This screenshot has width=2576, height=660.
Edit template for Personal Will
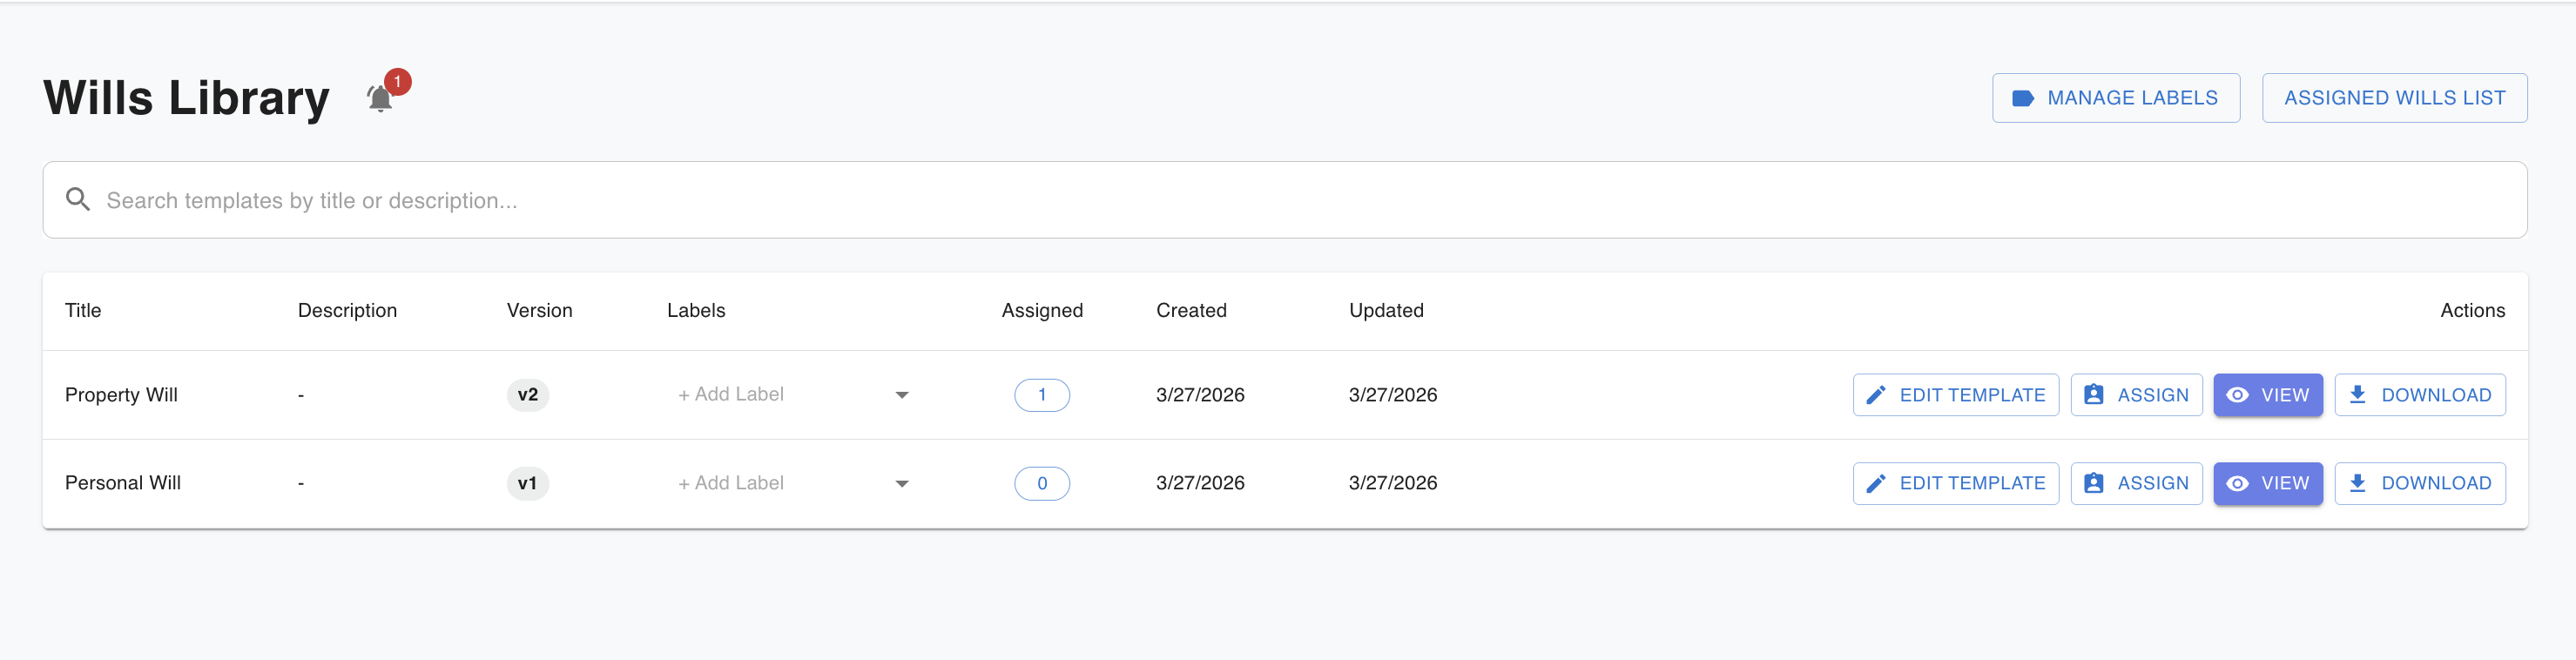point(1955,483)
